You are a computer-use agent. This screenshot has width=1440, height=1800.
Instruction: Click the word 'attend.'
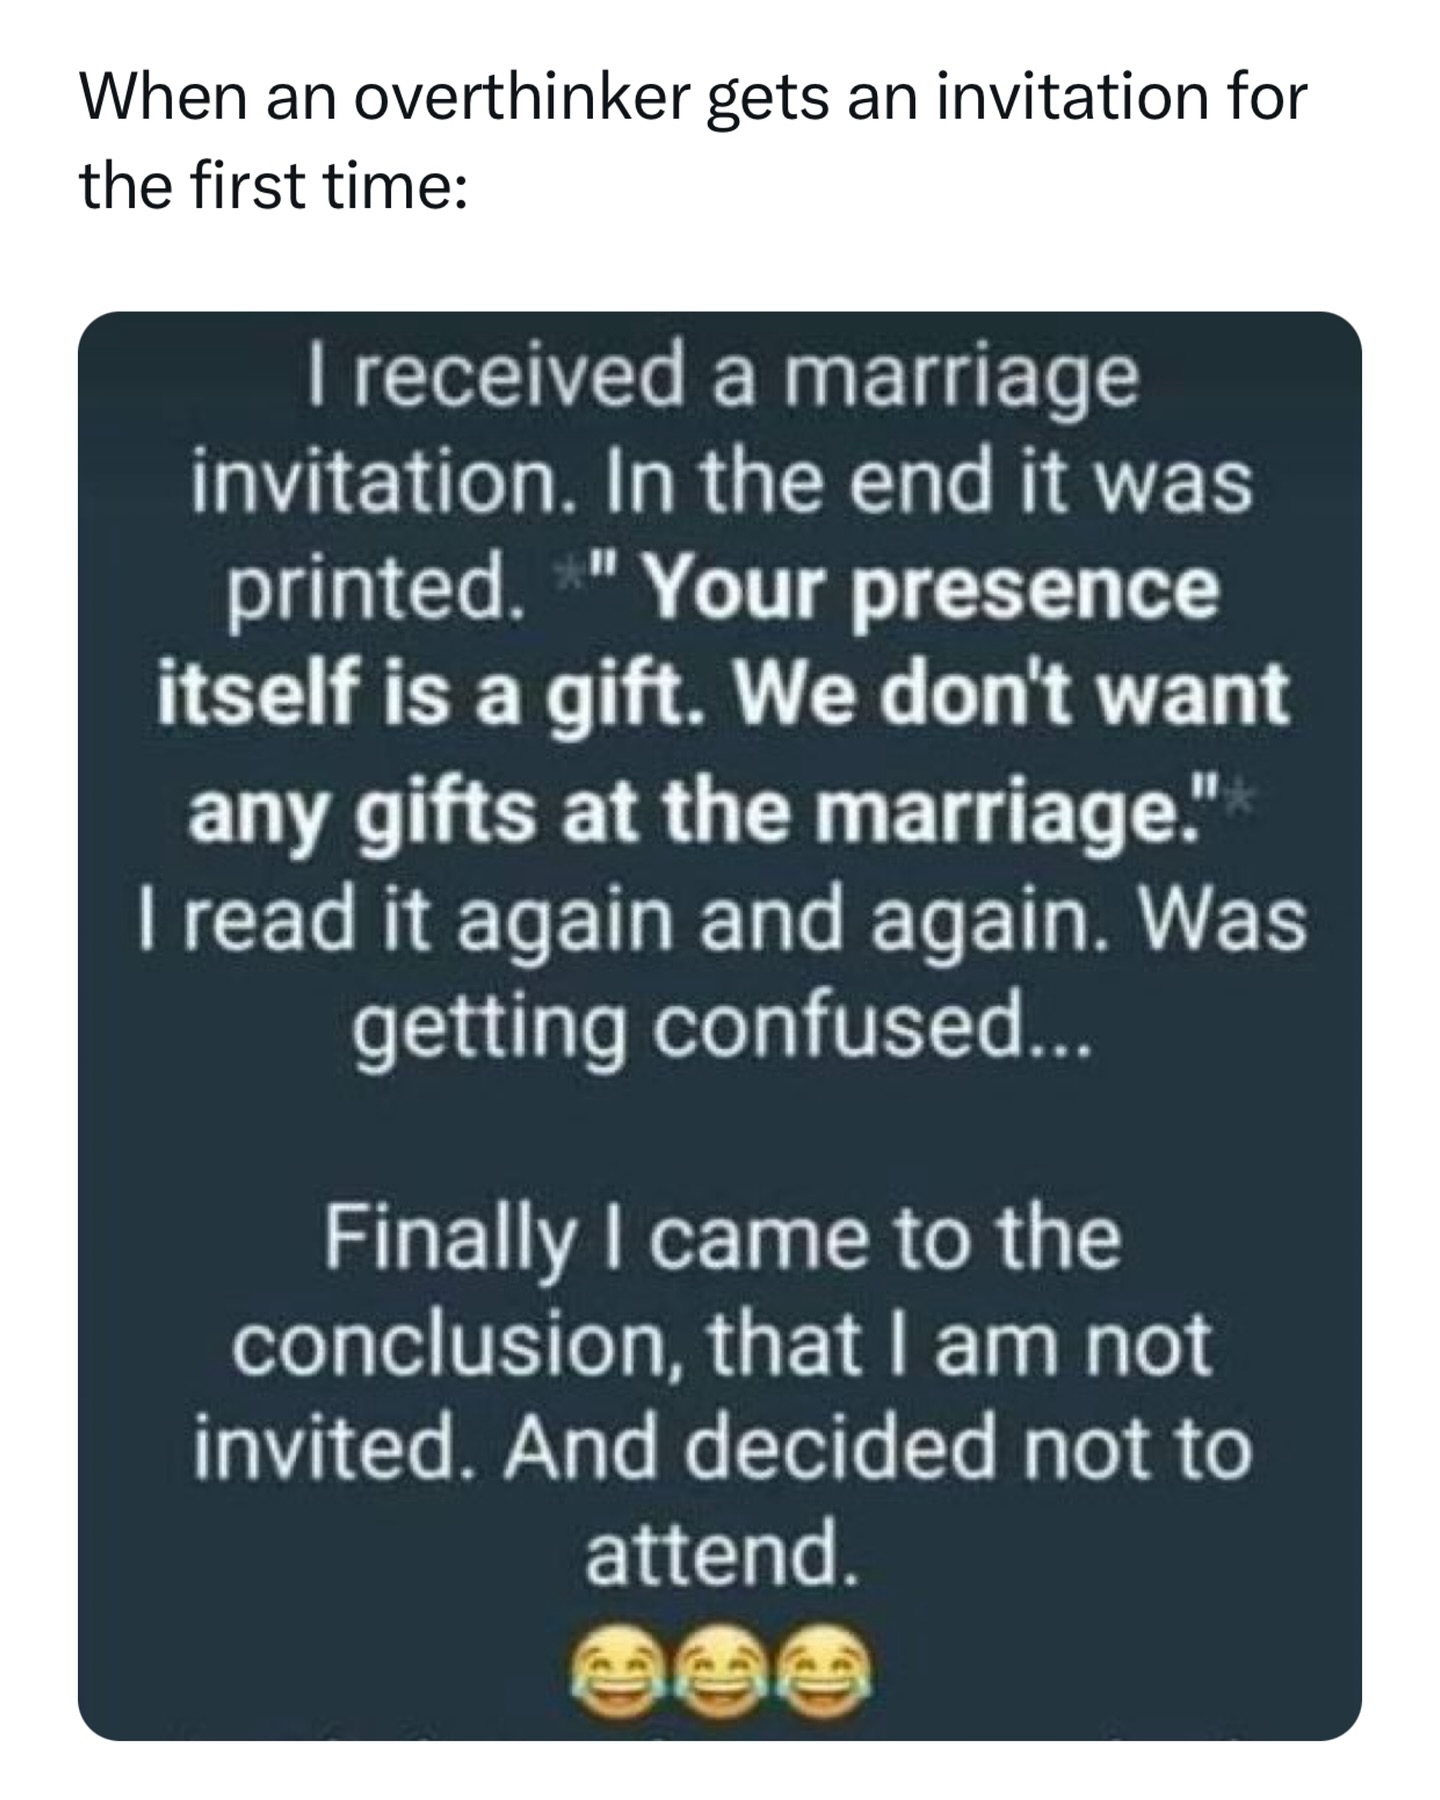721,1554
